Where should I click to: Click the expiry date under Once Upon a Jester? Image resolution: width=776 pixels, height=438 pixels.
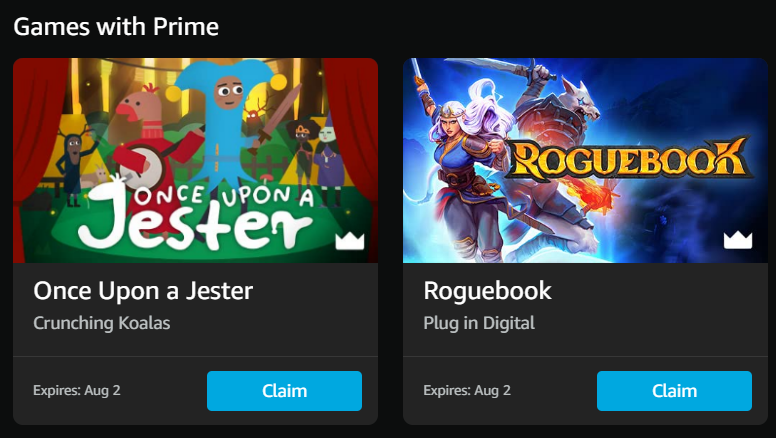click(x=77, y=390)
